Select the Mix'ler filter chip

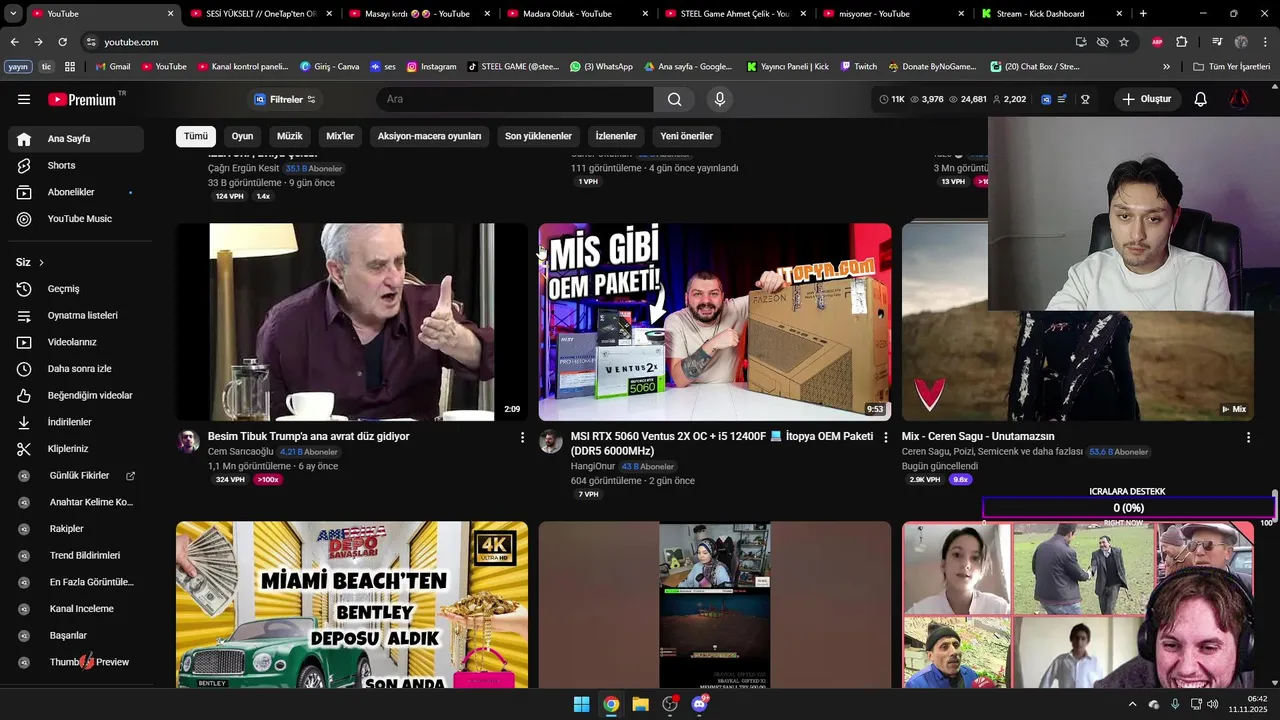point(340,136)
